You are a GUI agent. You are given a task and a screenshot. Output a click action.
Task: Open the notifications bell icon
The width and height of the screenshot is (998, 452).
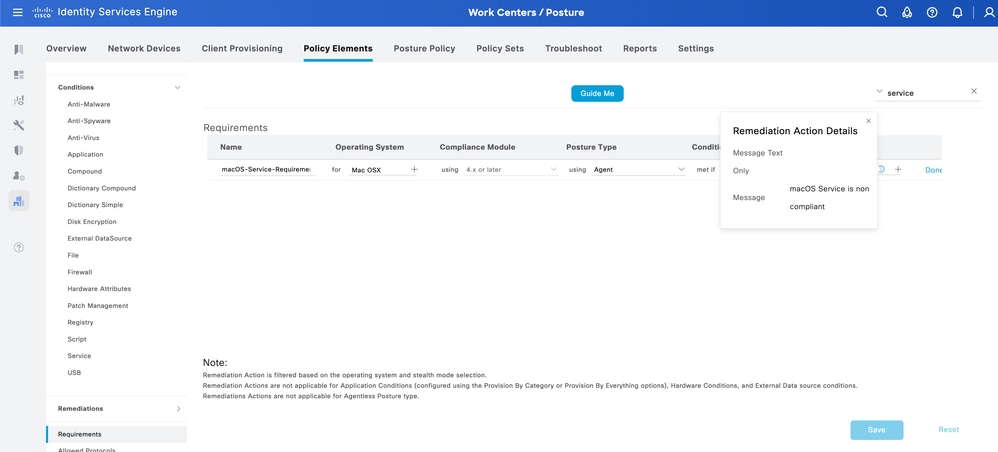957,12
